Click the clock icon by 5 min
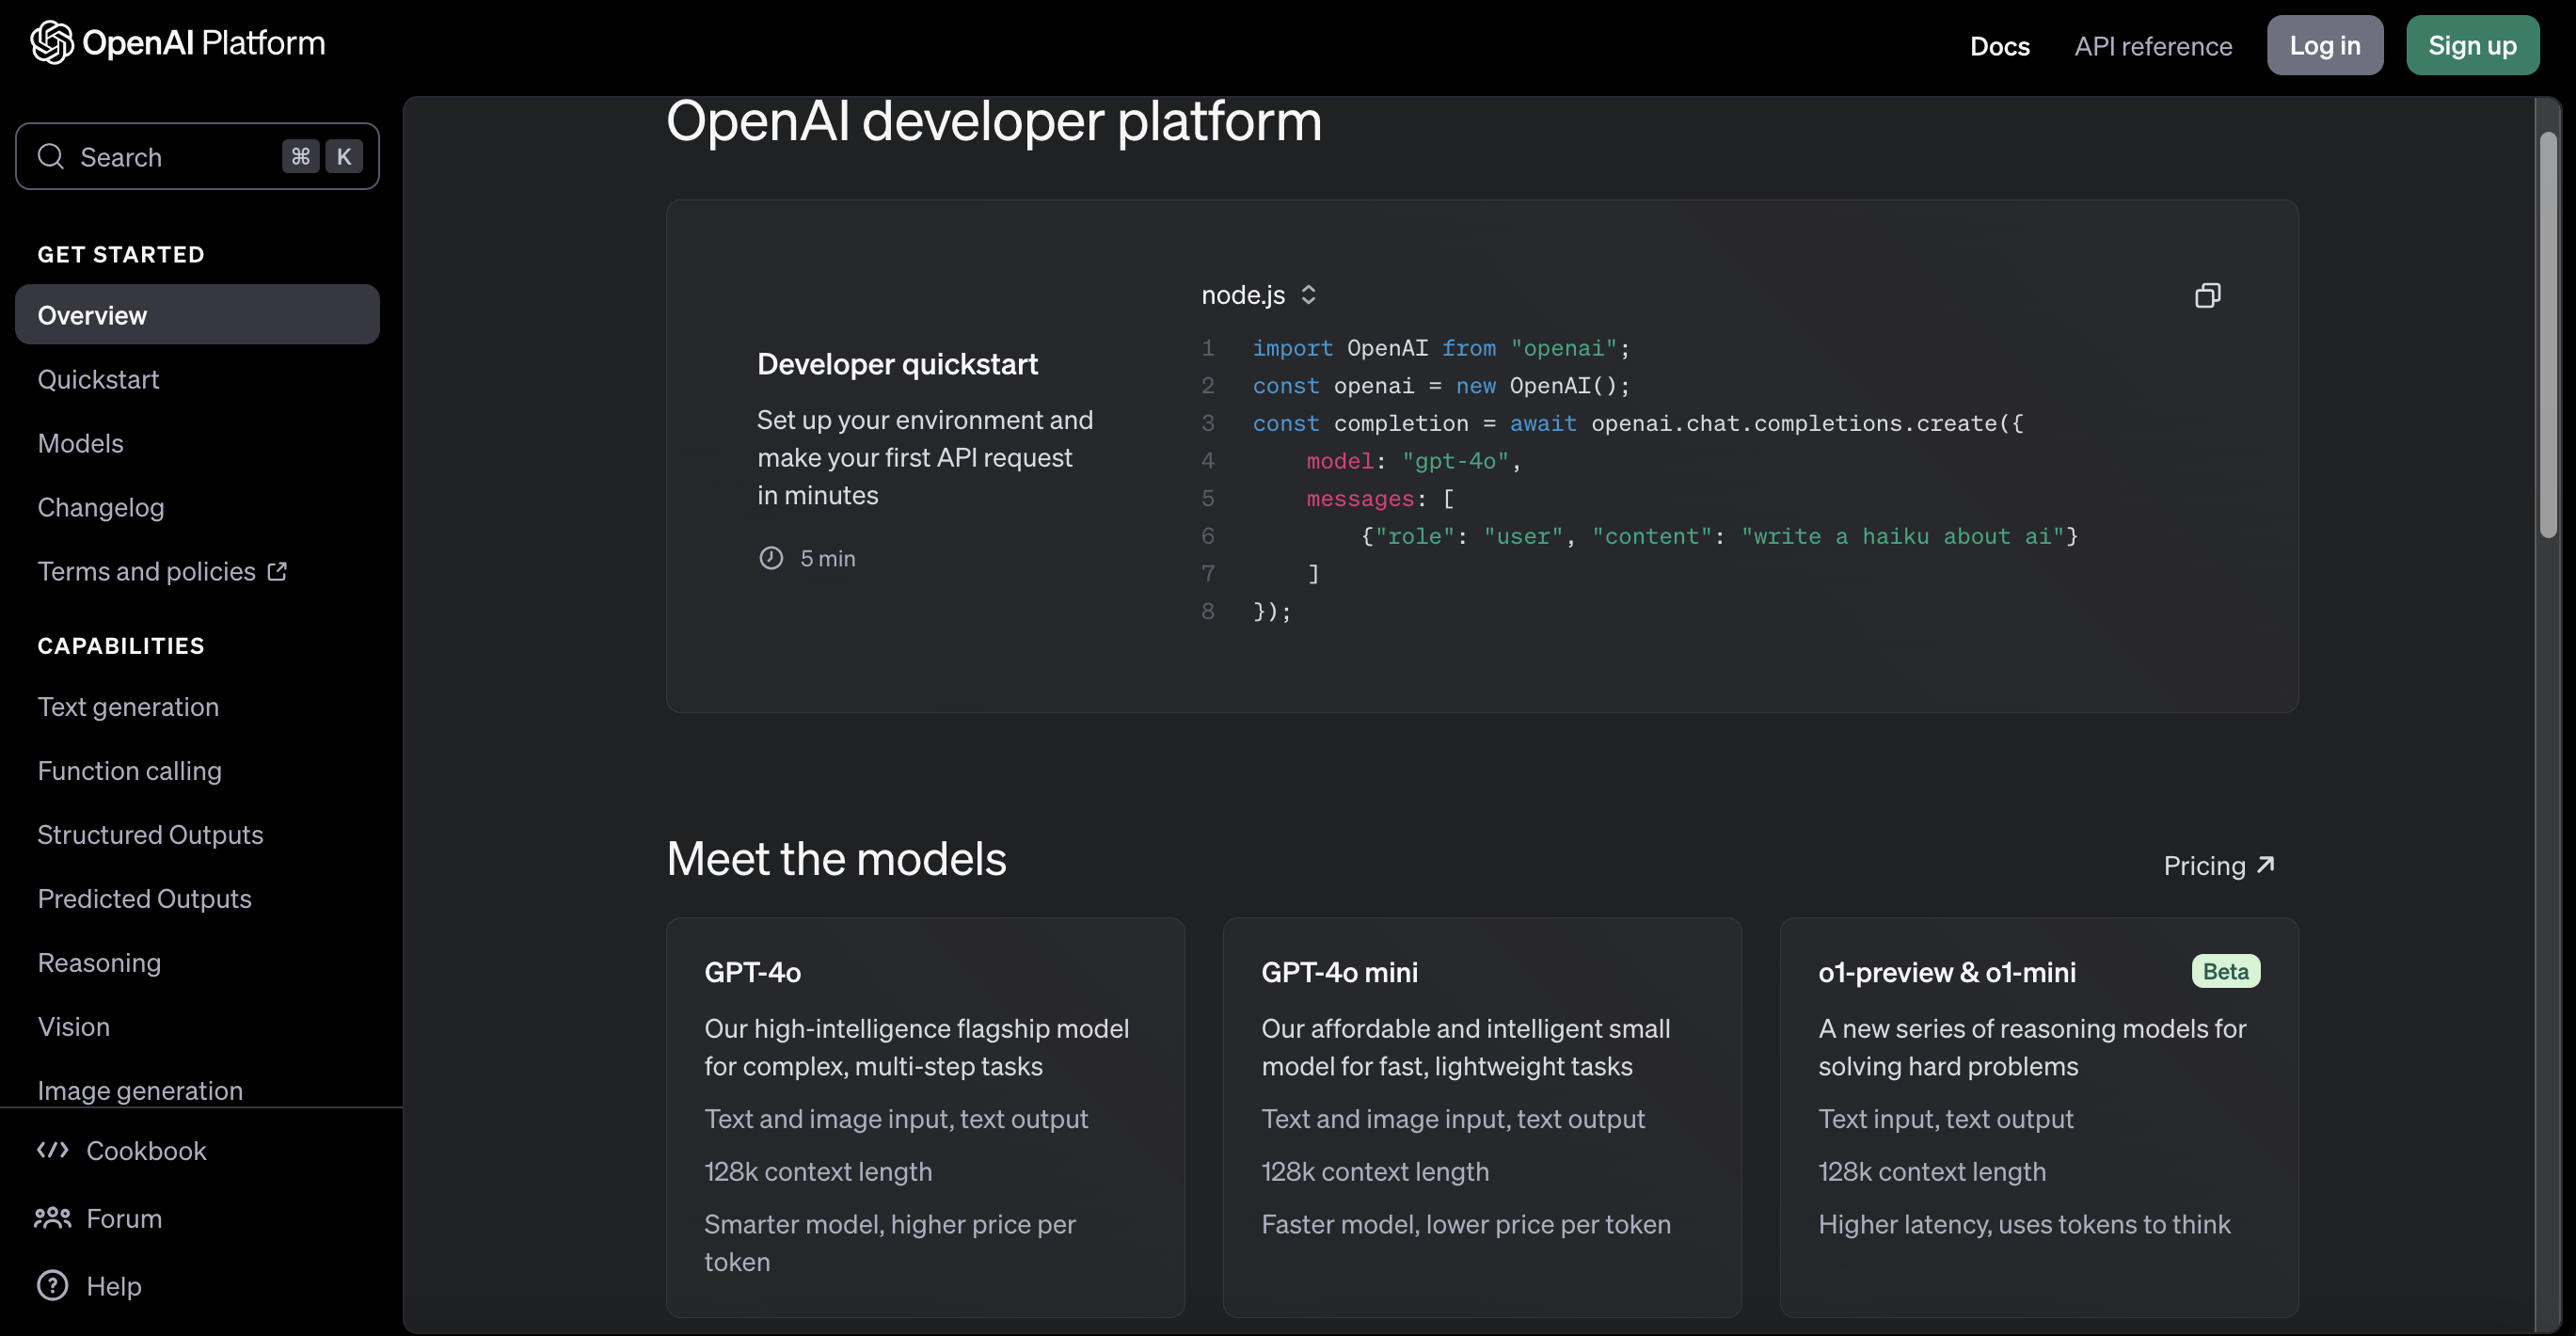Viewport: 2576px width, 1336px height. 771,558
